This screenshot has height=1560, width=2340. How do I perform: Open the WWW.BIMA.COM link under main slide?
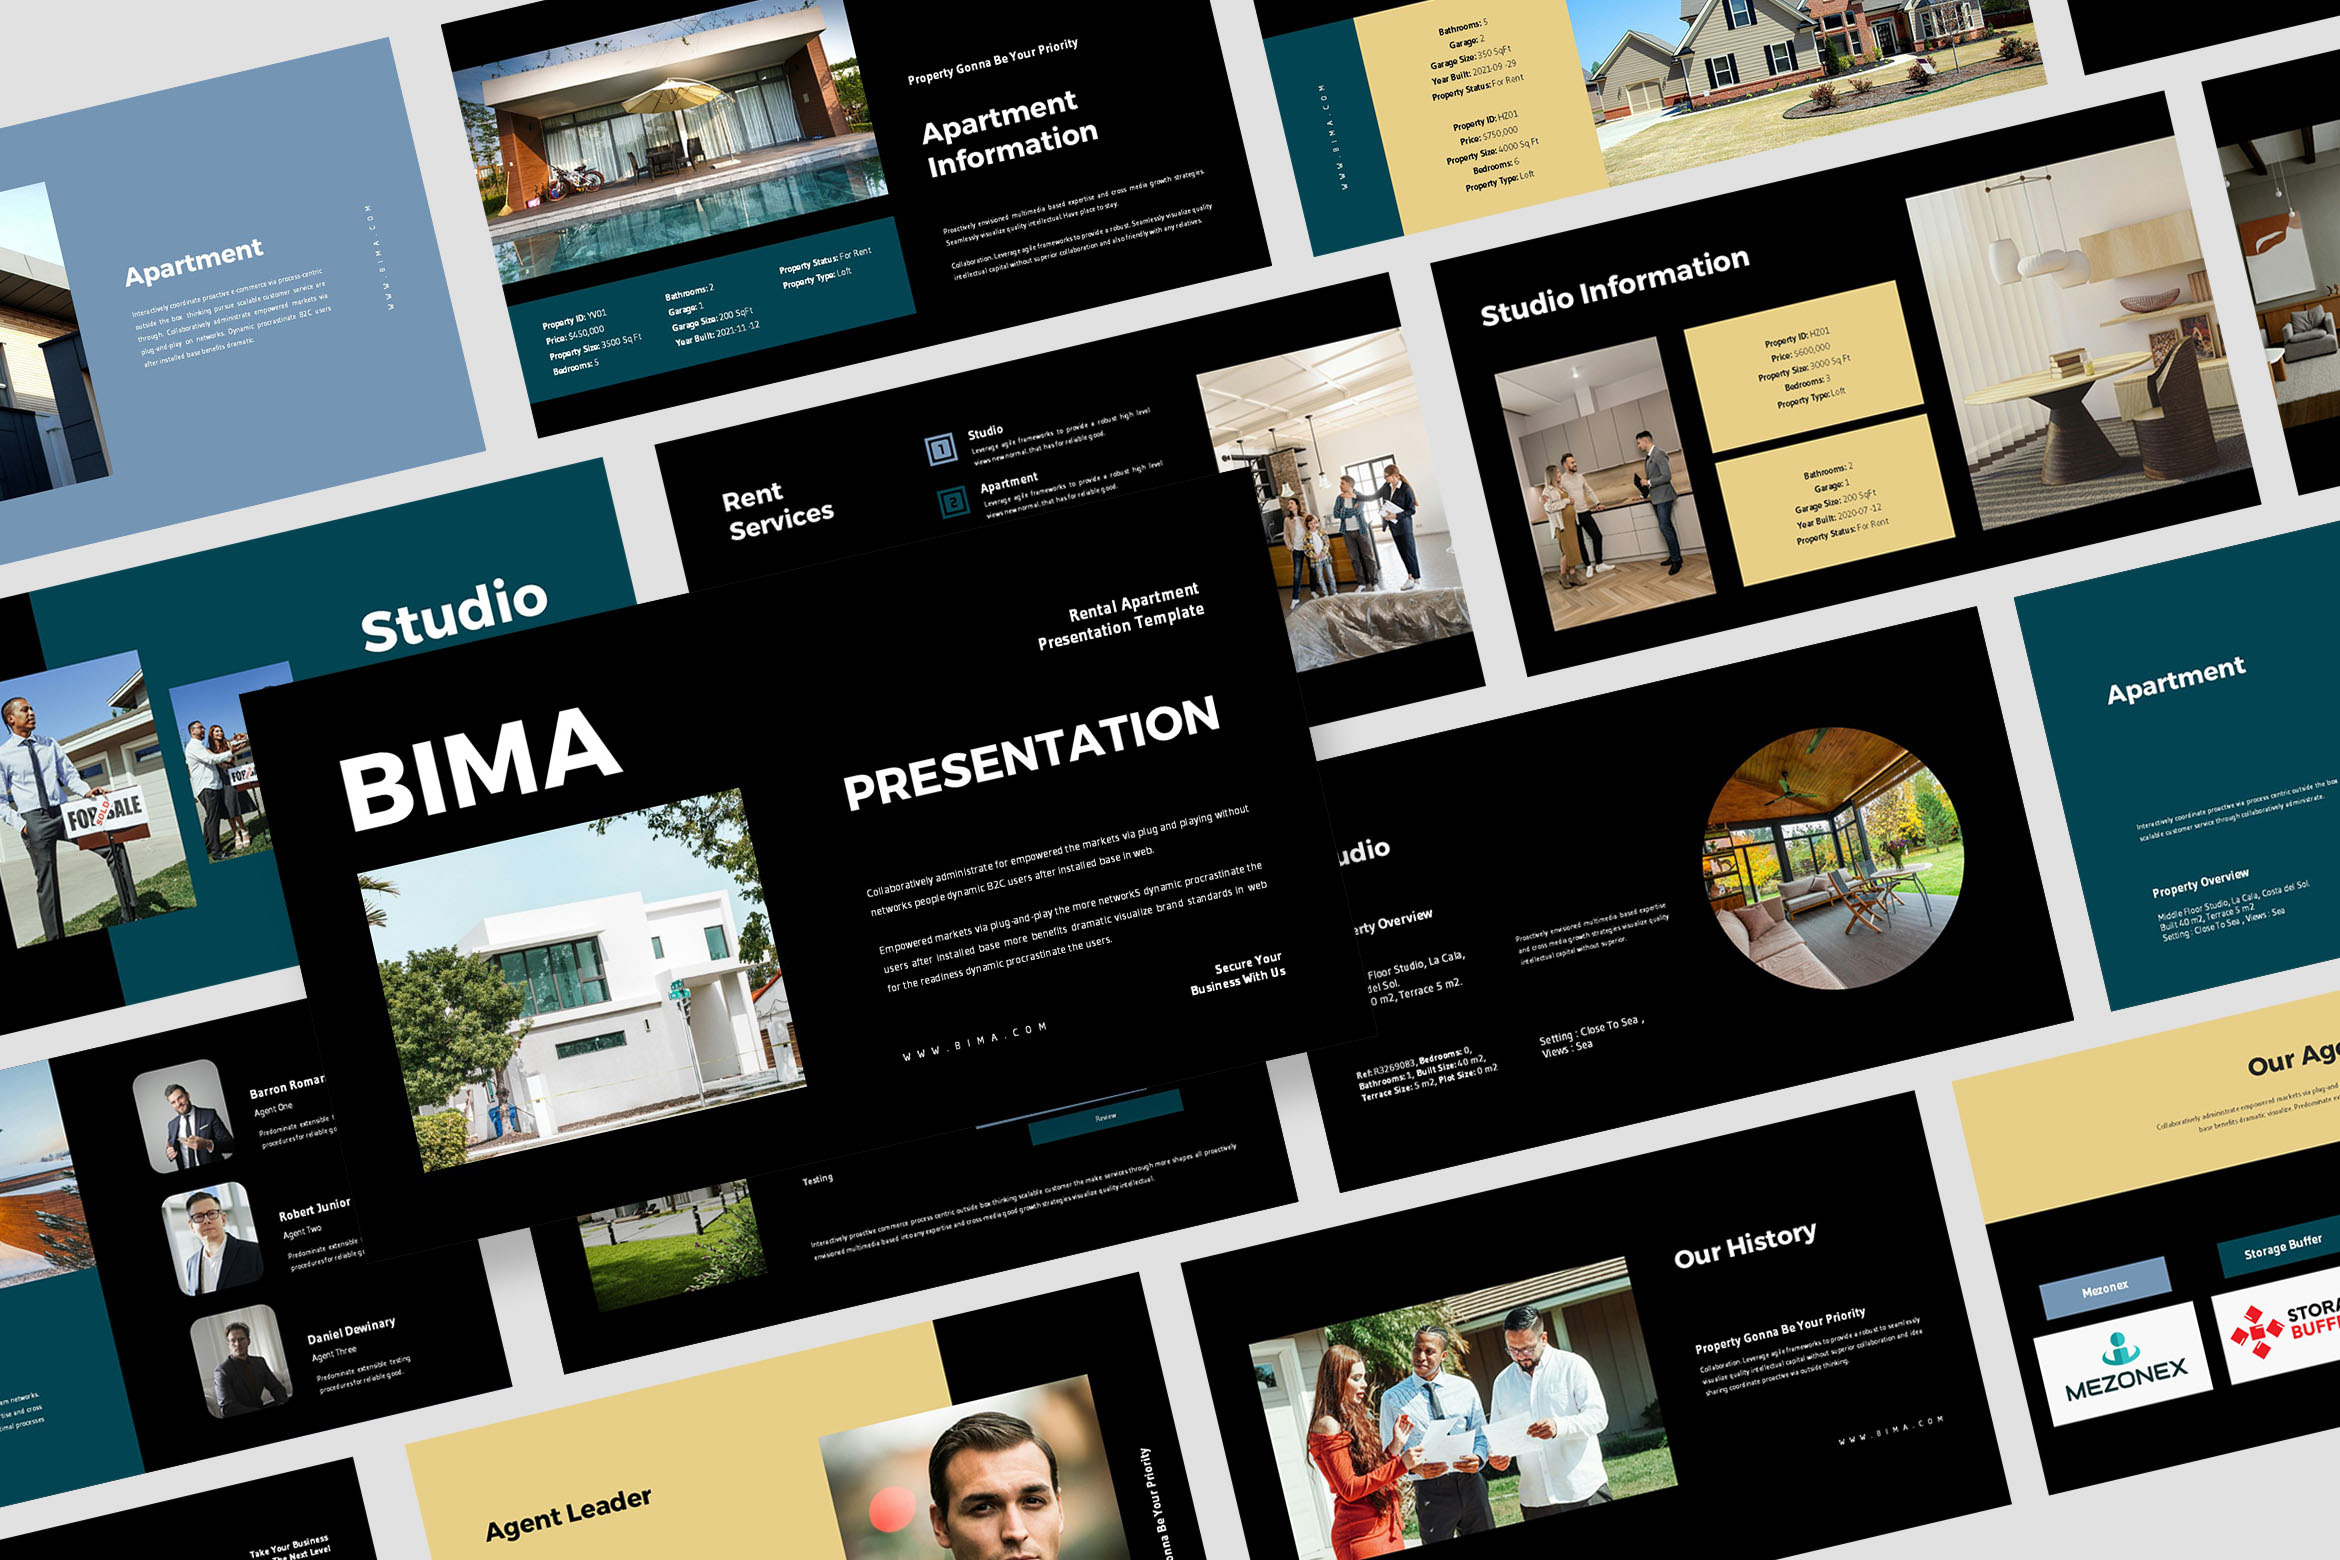974,1042
